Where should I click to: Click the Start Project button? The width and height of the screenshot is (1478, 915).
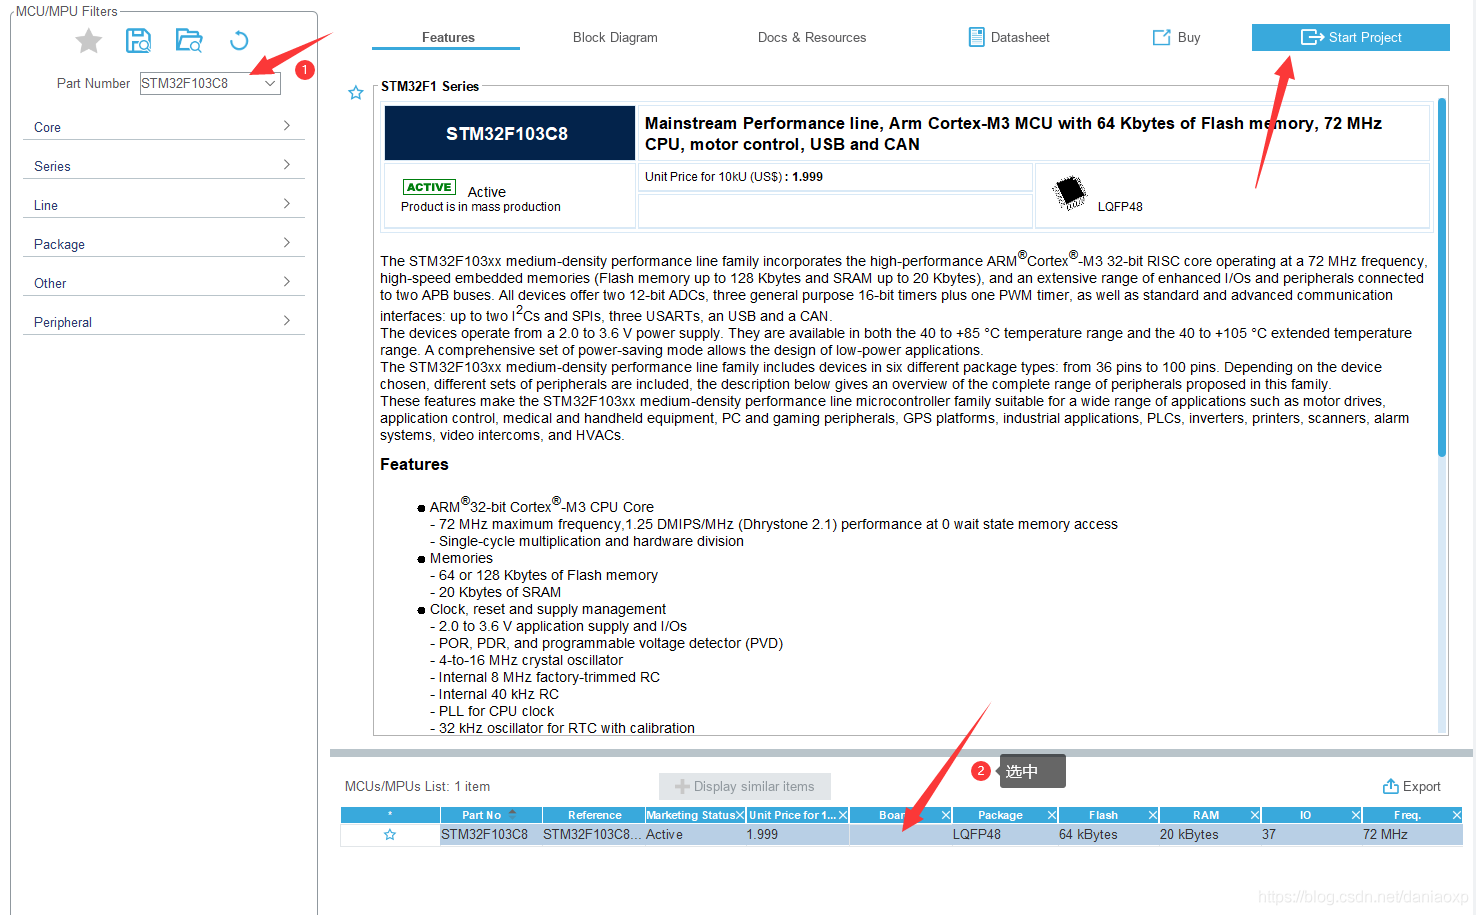coord(1350,38)
